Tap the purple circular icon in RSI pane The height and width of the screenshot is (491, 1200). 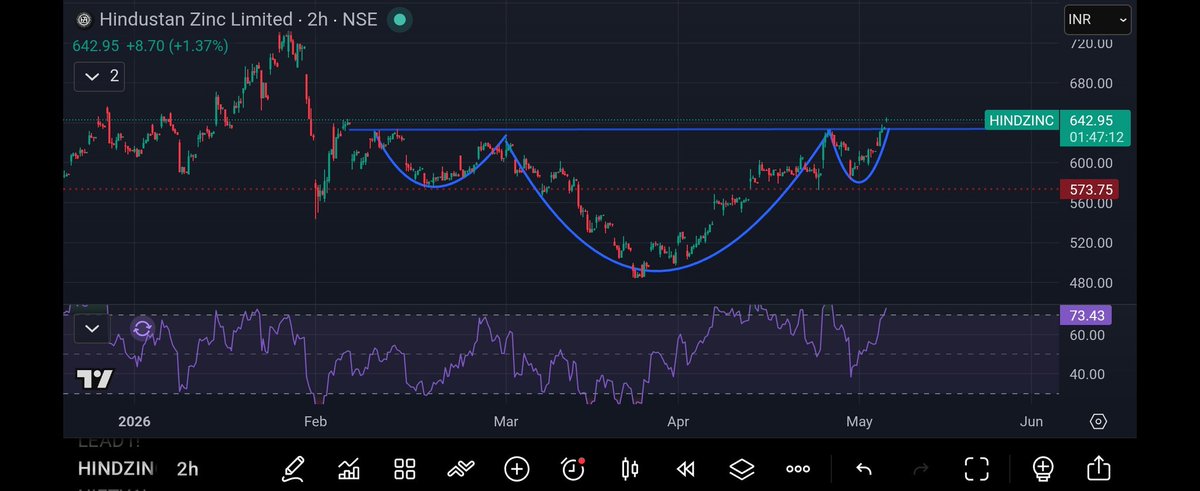142,328
